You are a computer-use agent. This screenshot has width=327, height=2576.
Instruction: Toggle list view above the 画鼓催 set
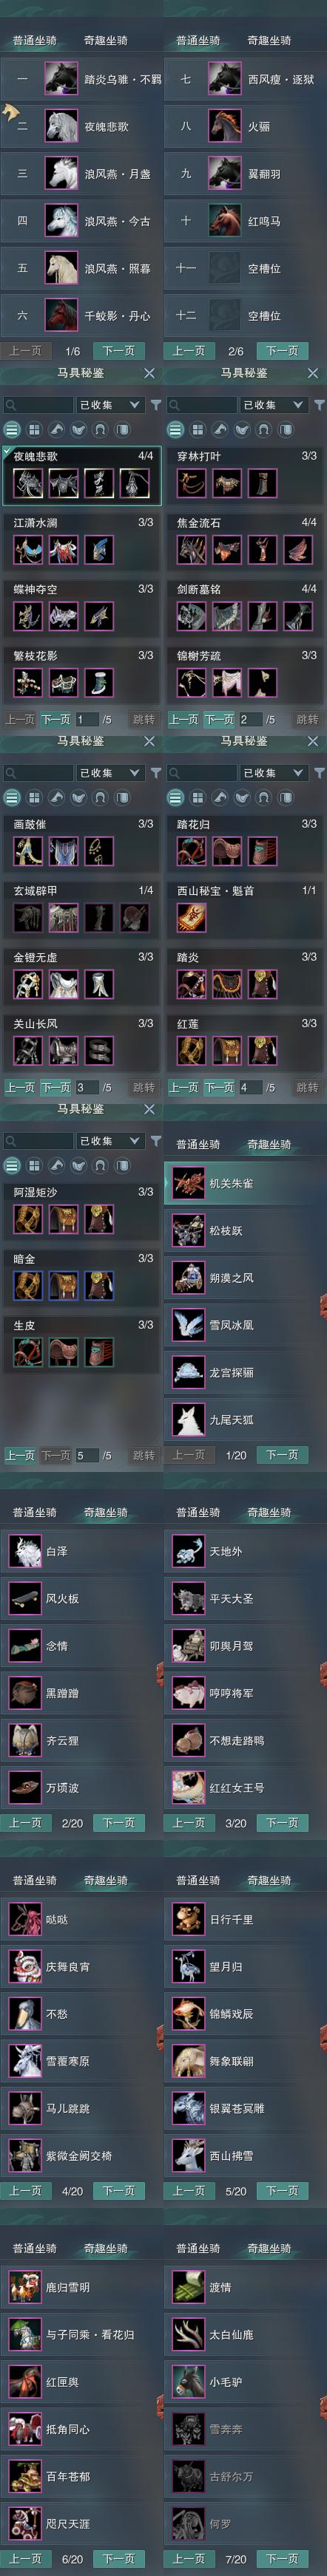[12, 798]
